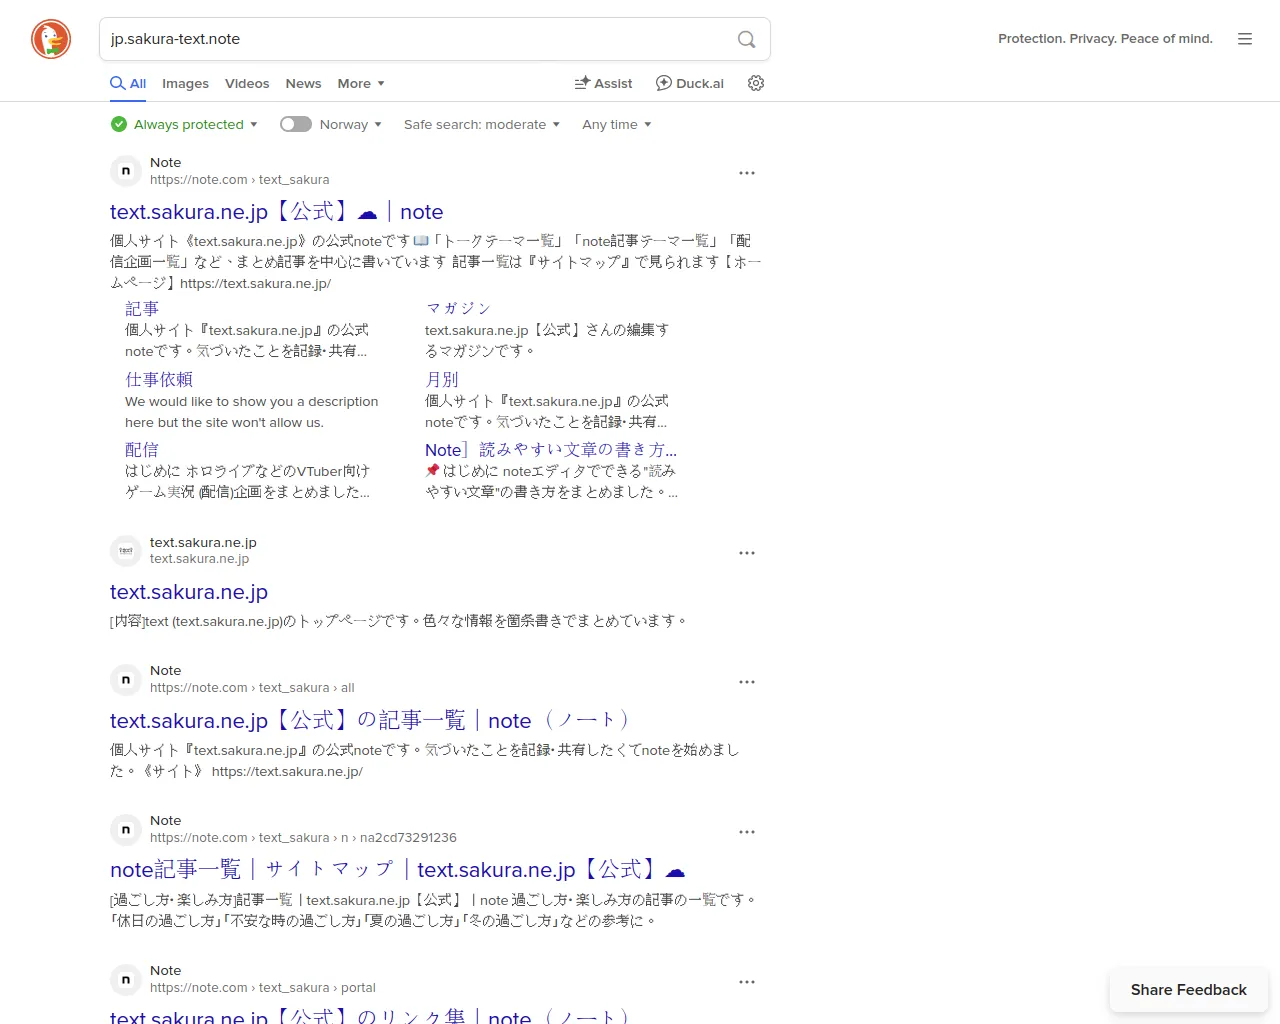Select the All results tab
The height and width of the screenshot is (1024, 1280).
click(x=128, y=83)
